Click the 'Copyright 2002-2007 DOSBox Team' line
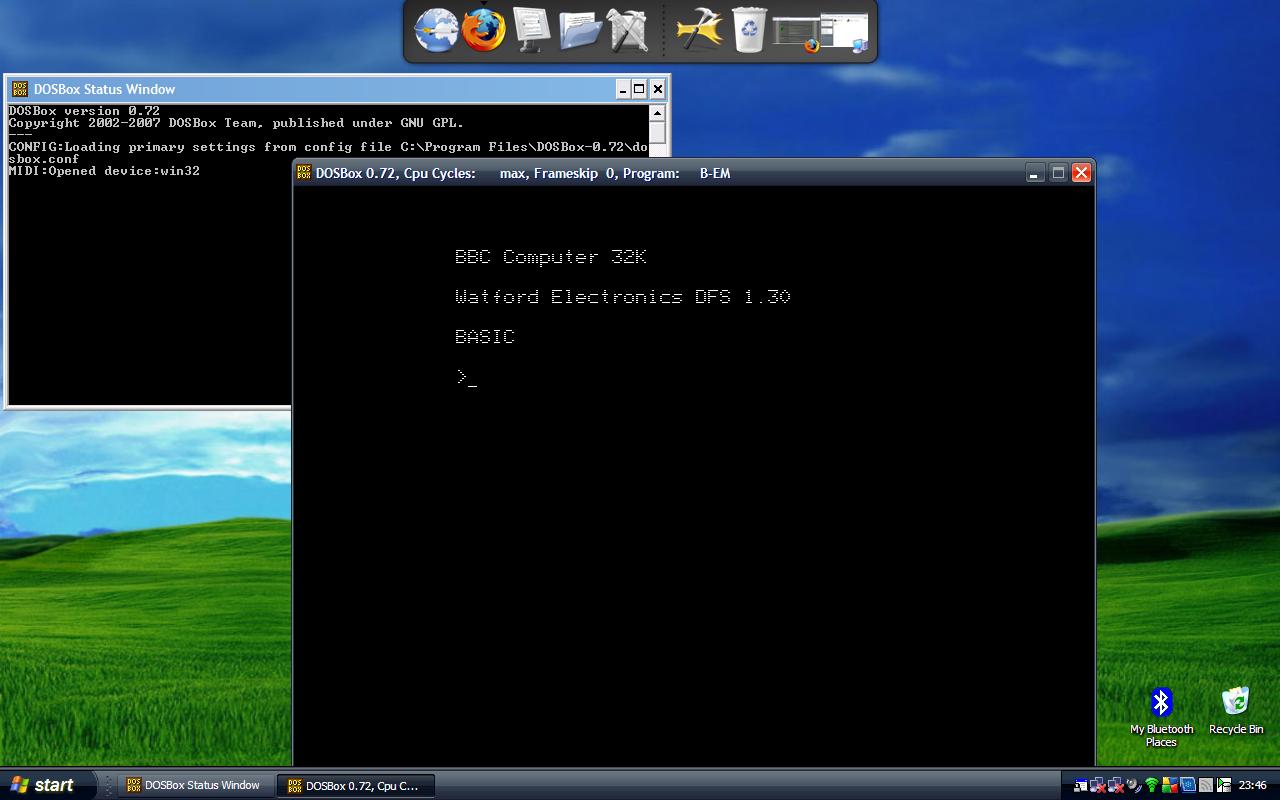 pyautogui.click(x=236, y=123)
